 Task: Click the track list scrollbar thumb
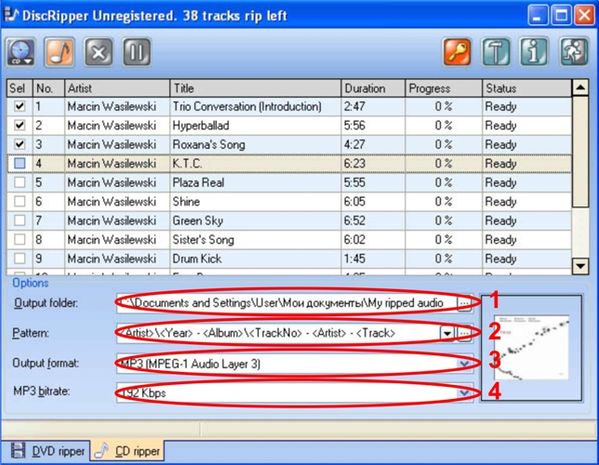[x=580, y=152]
